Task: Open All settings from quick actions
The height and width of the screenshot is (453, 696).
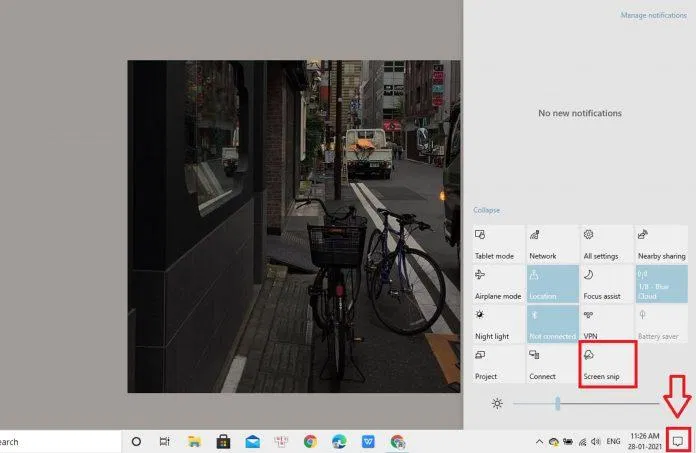Action: point(607,244)
